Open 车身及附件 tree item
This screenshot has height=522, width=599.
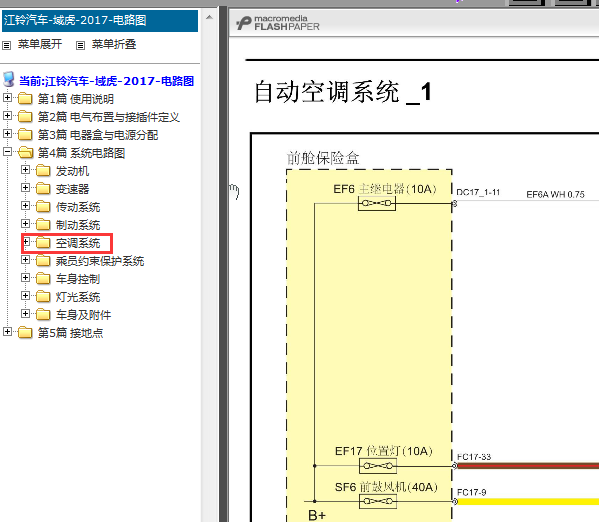(84, 315)
